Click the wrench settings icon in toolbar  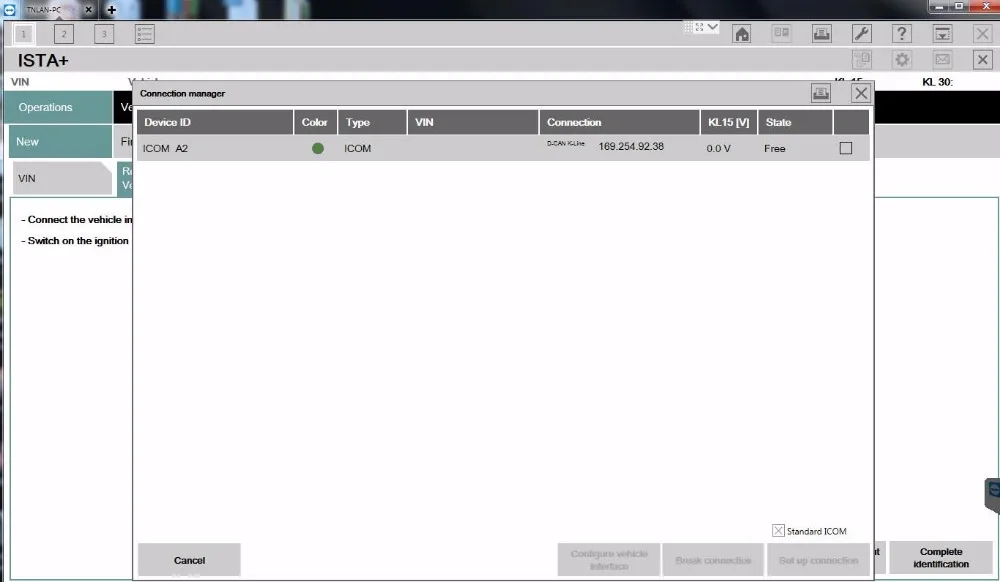[862, 34]
